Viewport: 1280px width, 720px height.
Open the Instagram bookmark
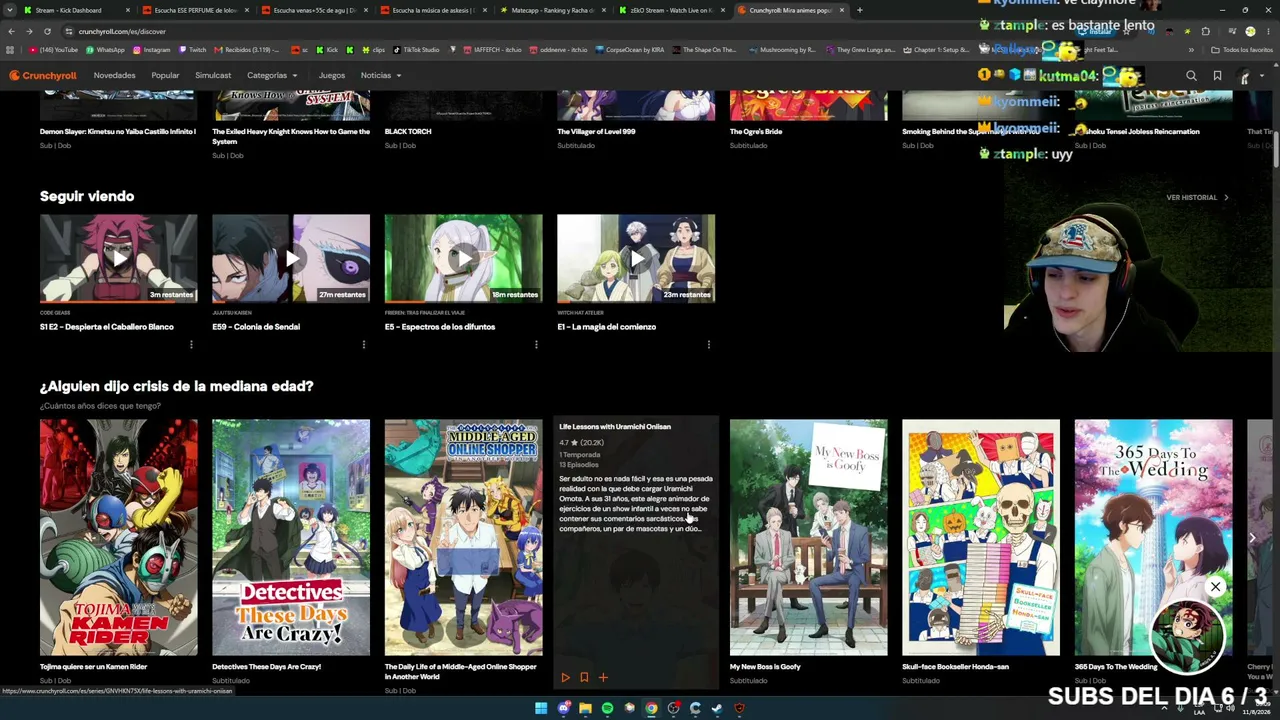point(151,49)
